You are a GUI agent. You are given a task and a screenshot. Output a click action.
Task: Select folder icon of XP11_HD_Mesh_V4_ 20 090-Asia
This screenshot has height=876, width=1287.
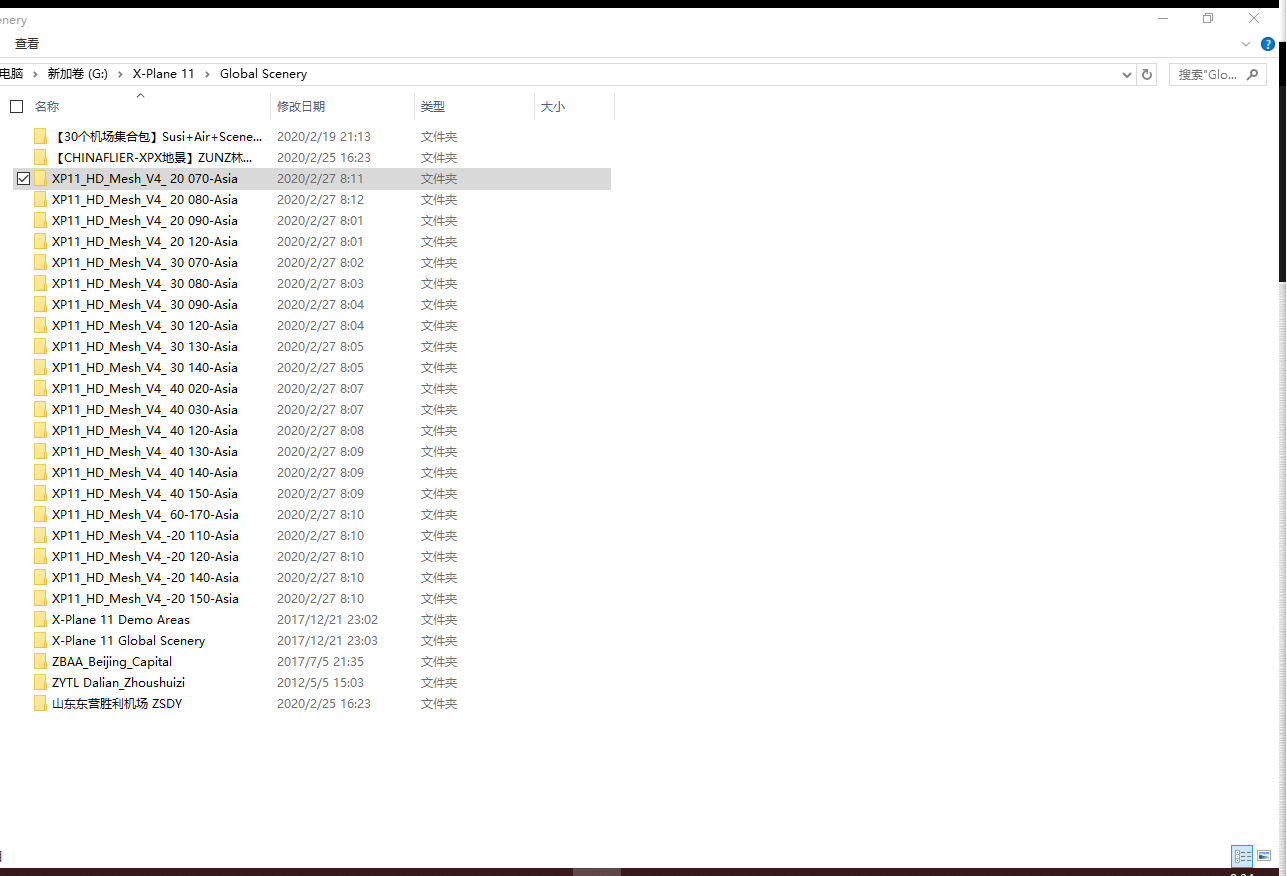pyautogui.click(x=40, y=220)
